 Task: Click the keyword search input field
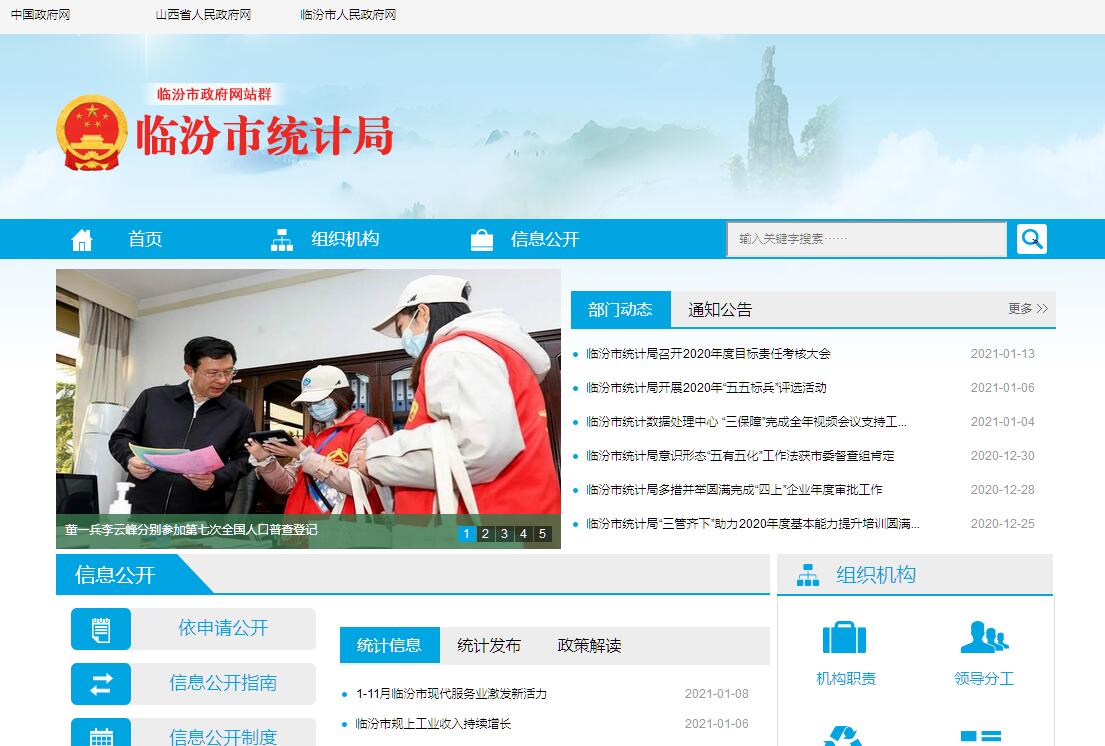tap(866, 240)
